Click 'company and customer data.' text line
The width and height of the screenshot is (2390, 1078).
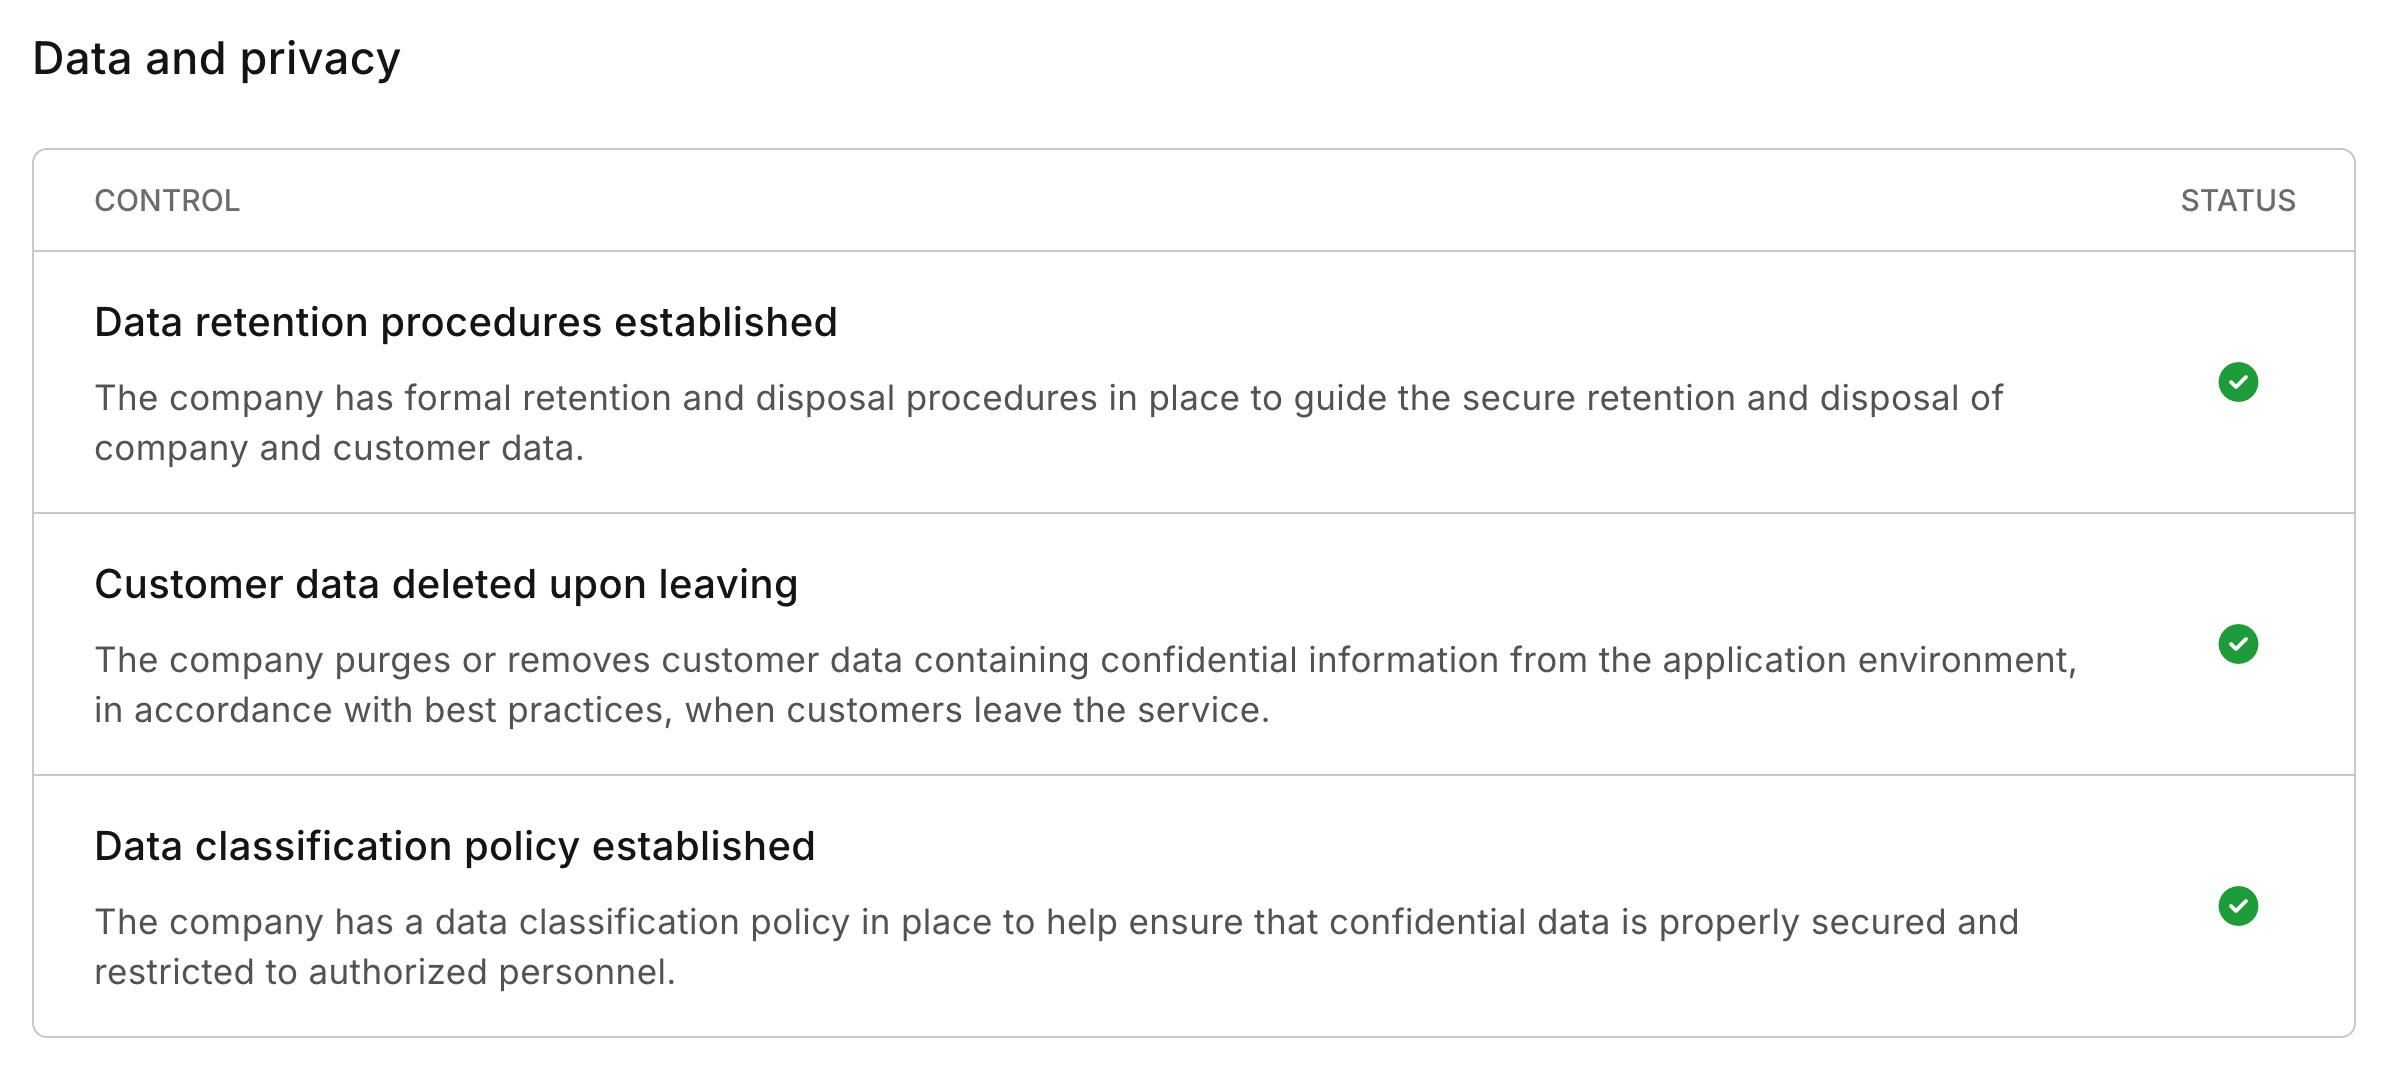(339, 448)
